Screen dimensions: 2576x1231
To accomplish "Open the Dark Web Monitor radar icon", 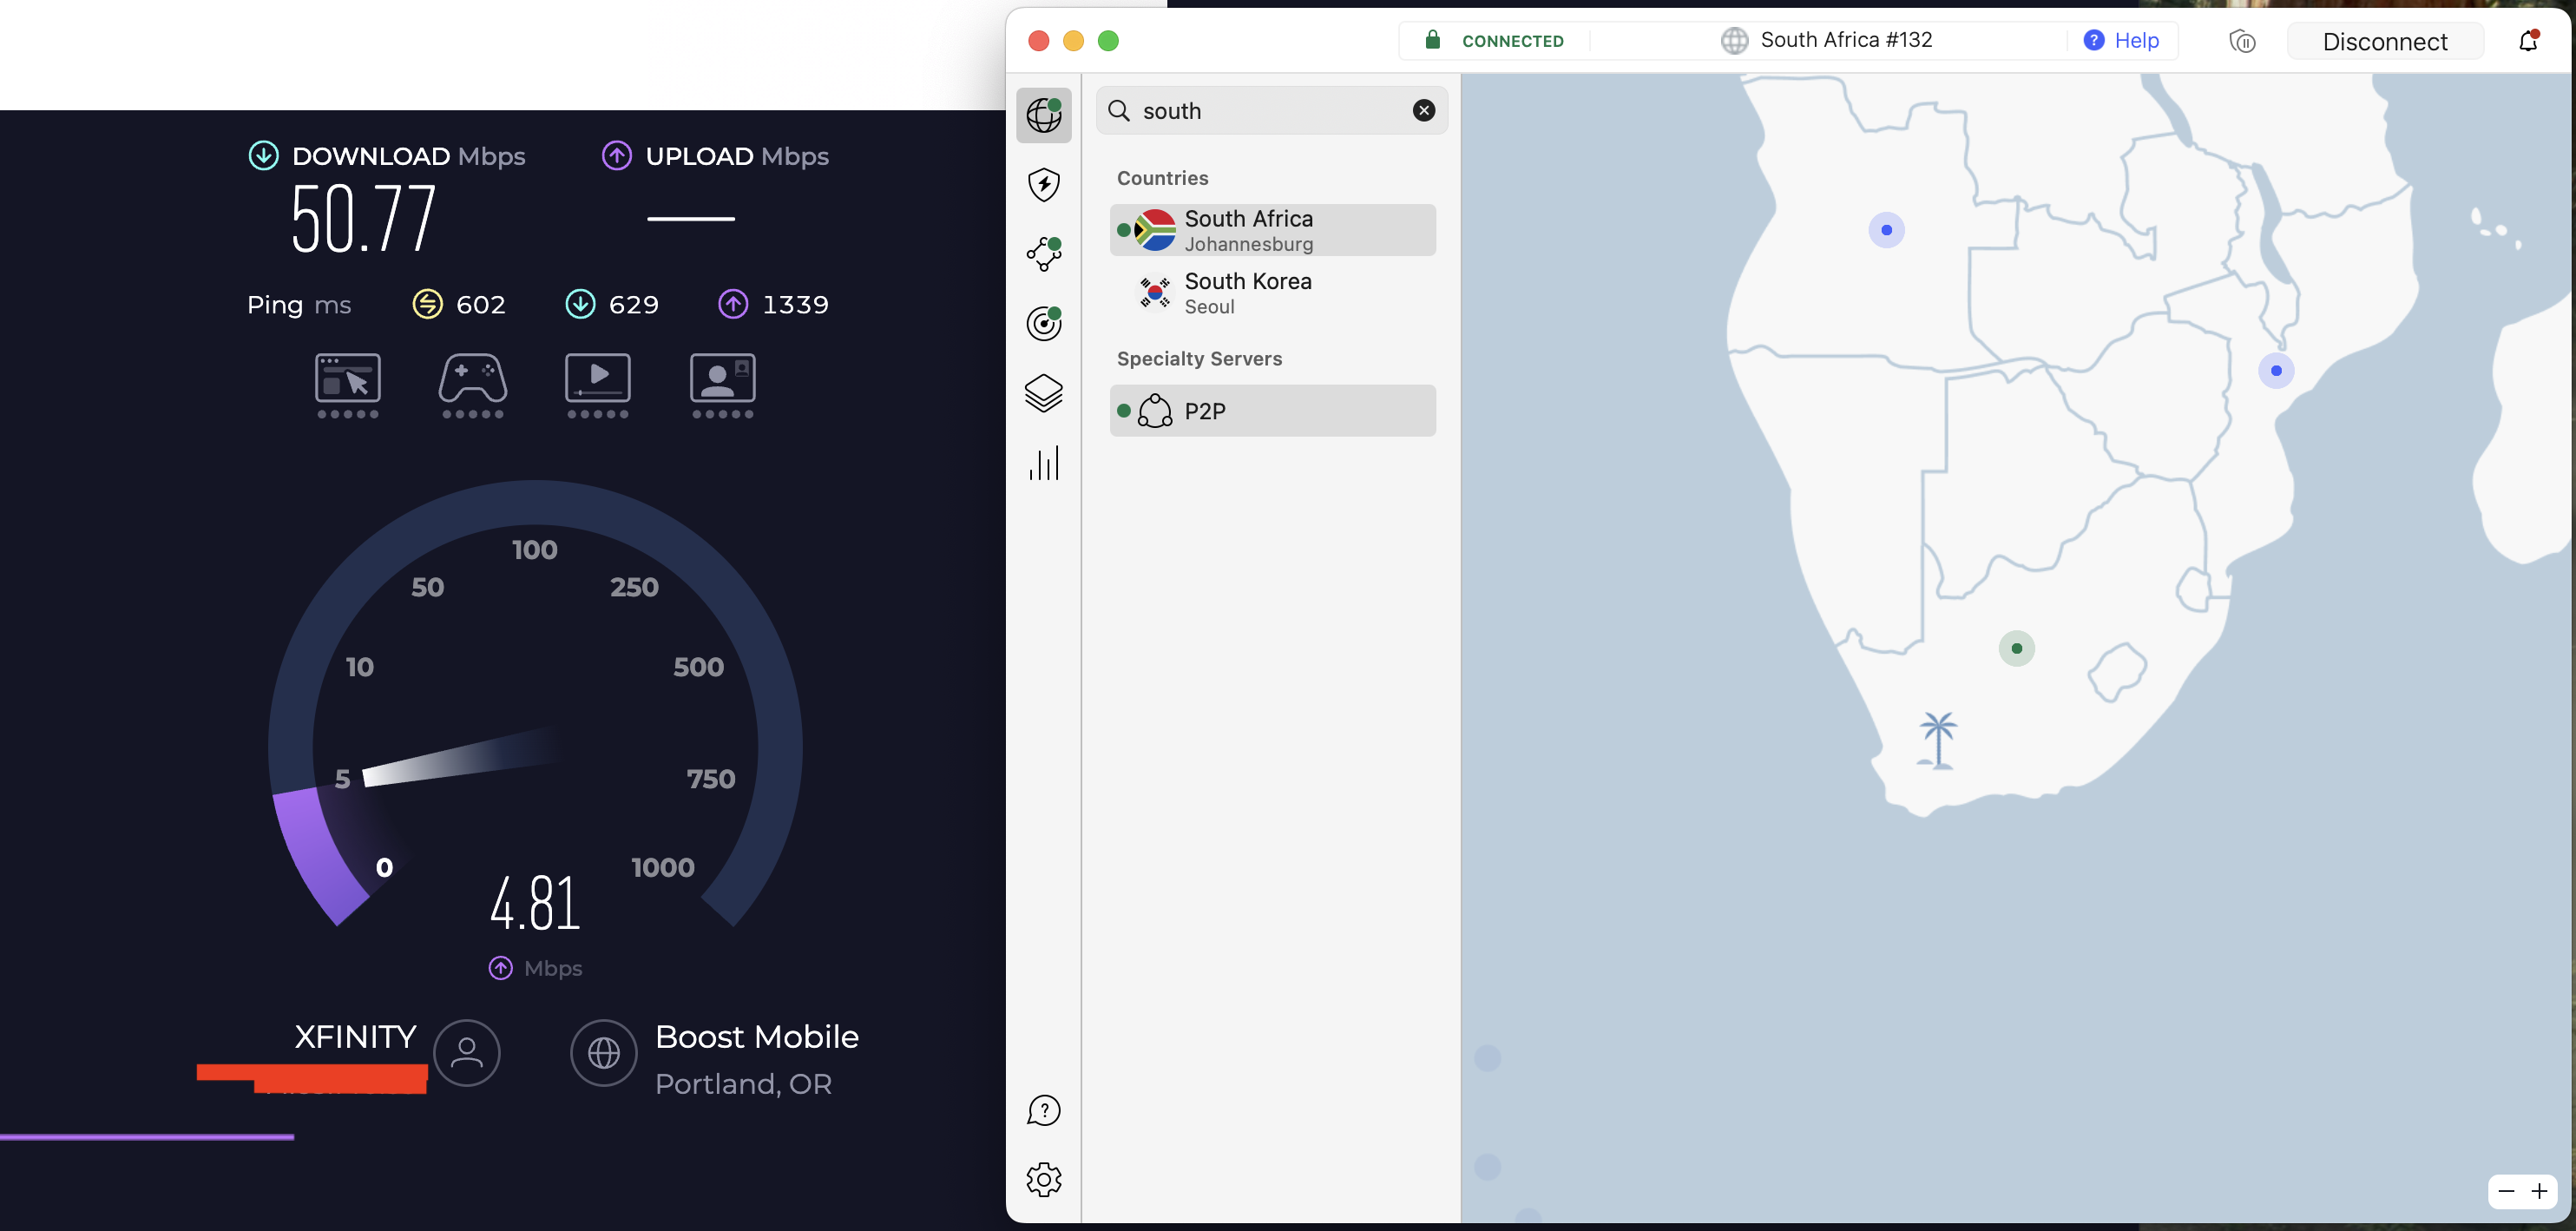I will click(x=1045, y=323).
